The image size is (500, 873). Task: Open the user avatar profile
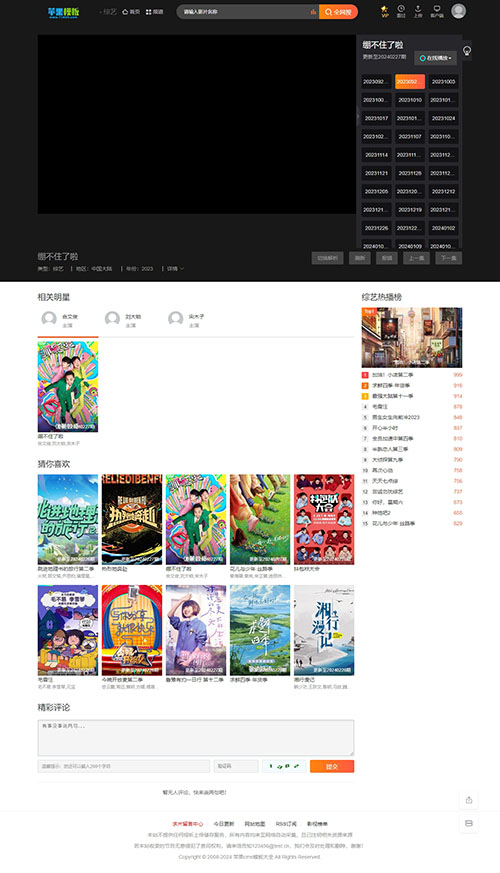[x=458, y=11]
